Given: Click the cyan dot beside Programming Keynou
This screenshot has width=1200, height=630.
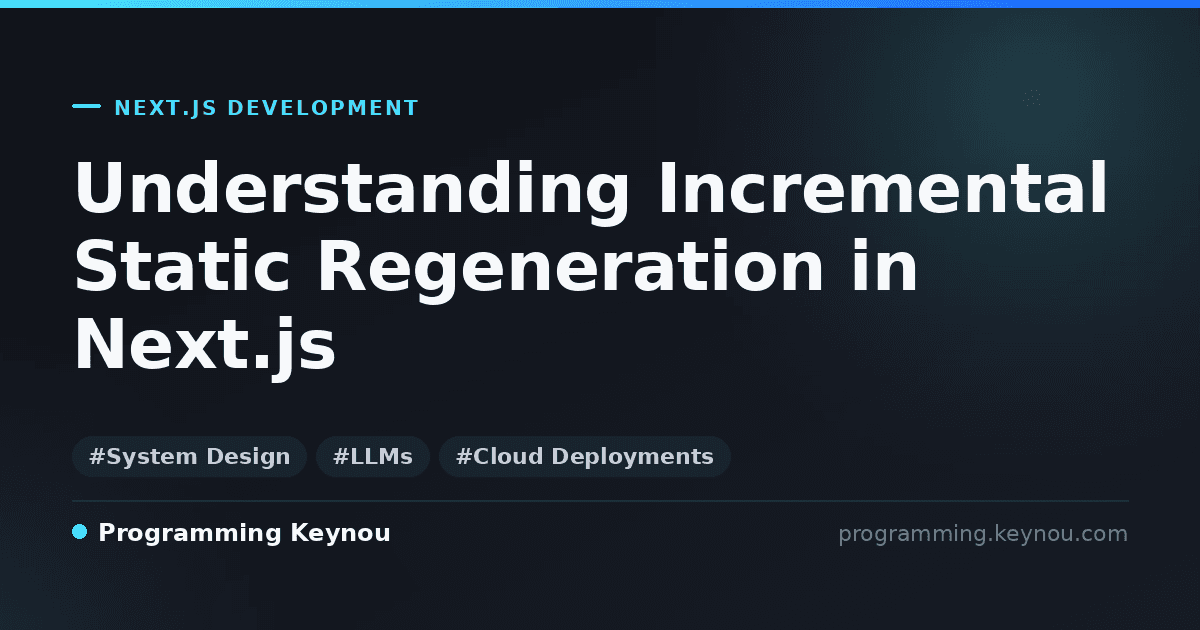Looking at the screenshot, I should [80, 532].
